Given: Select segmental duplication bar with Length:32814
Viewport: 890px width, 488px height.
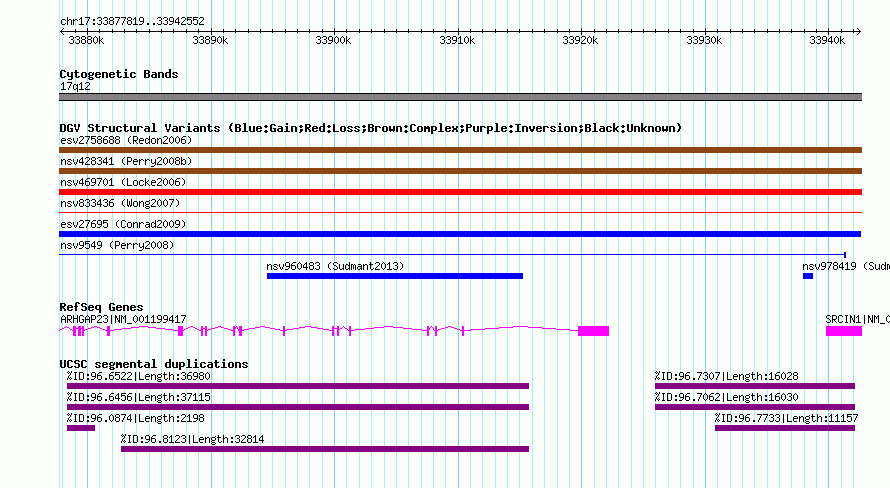Looking at the screenshot, I should tap(325, 449).
